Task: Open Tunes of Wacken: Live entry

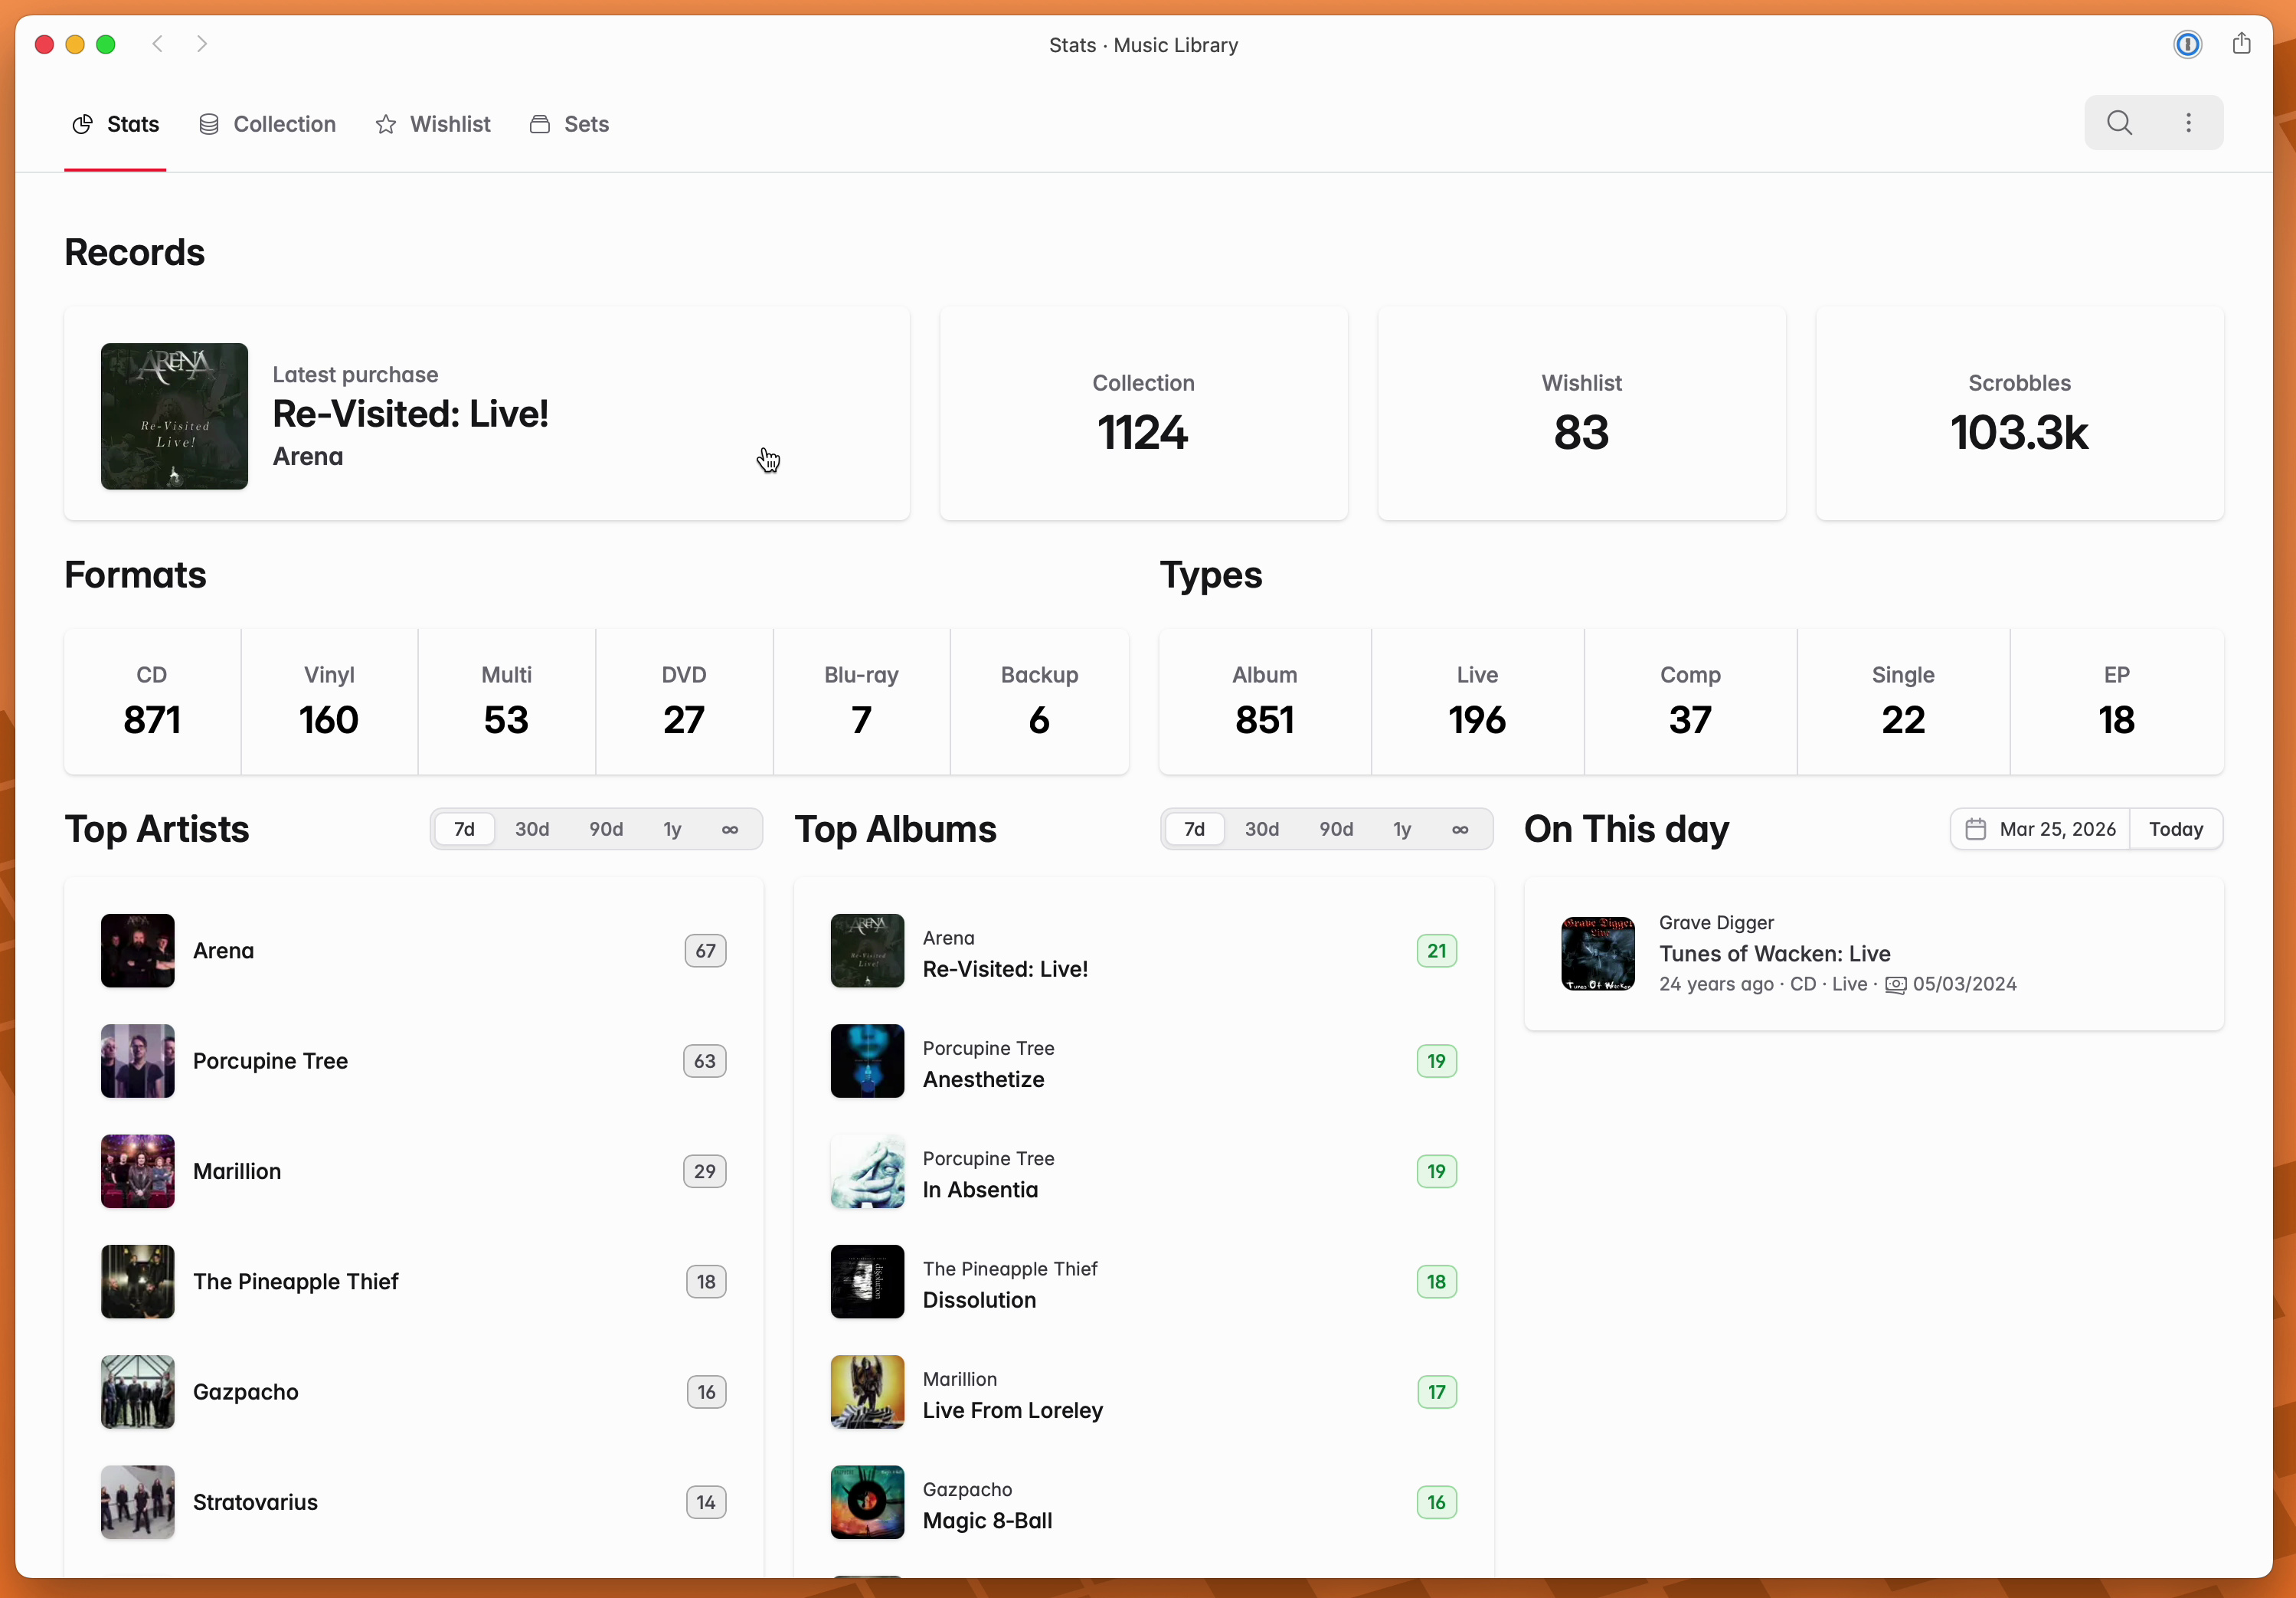Action: click(1873, 954)
